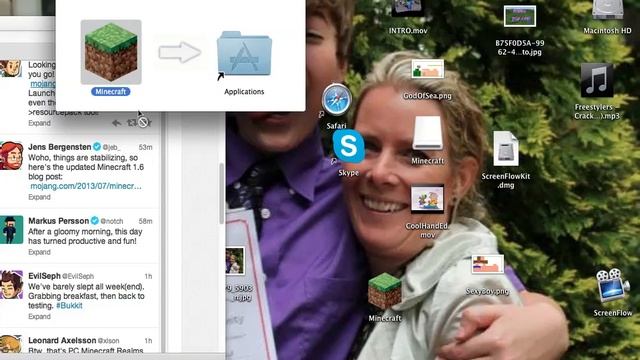Click Jens Bergensten's verified badge
Screen dimensions: 640x360
[97, 146]
